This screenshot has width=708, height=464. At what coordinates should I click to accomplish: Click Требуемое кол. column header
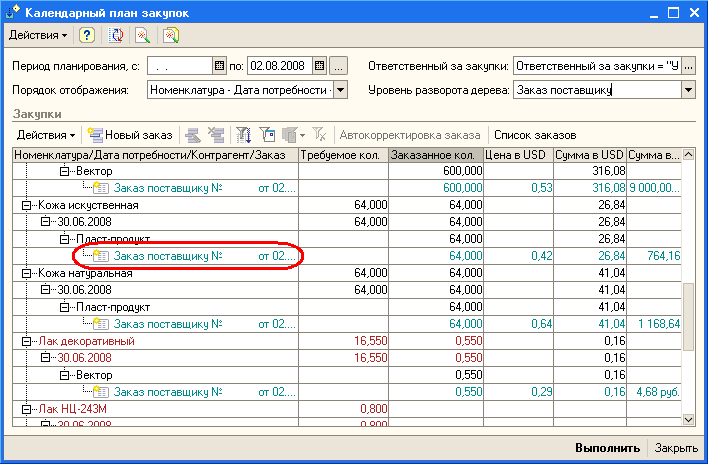343,155
